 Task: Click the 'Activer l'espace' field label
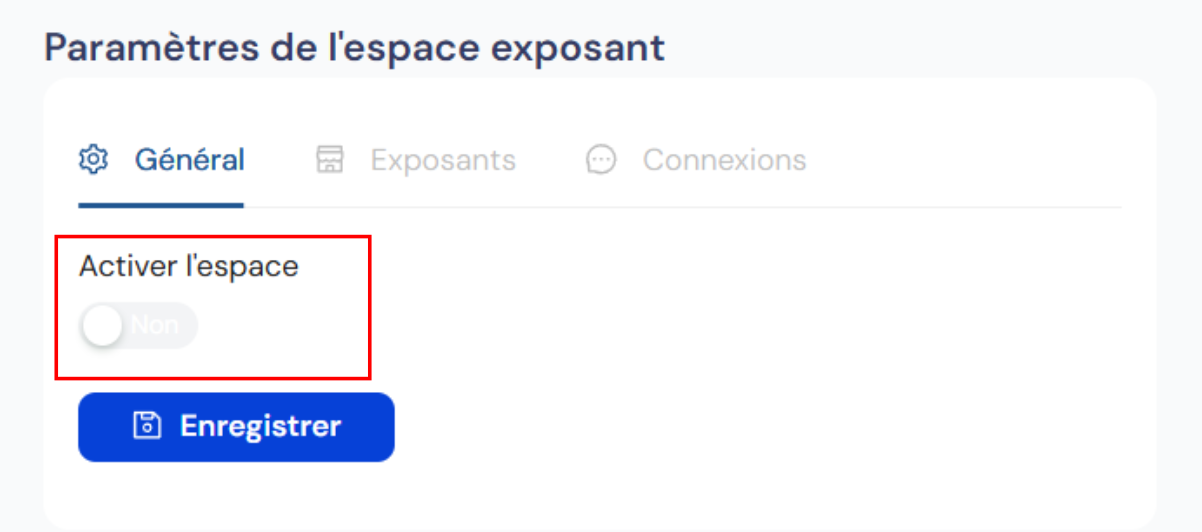tap(188, 267)
